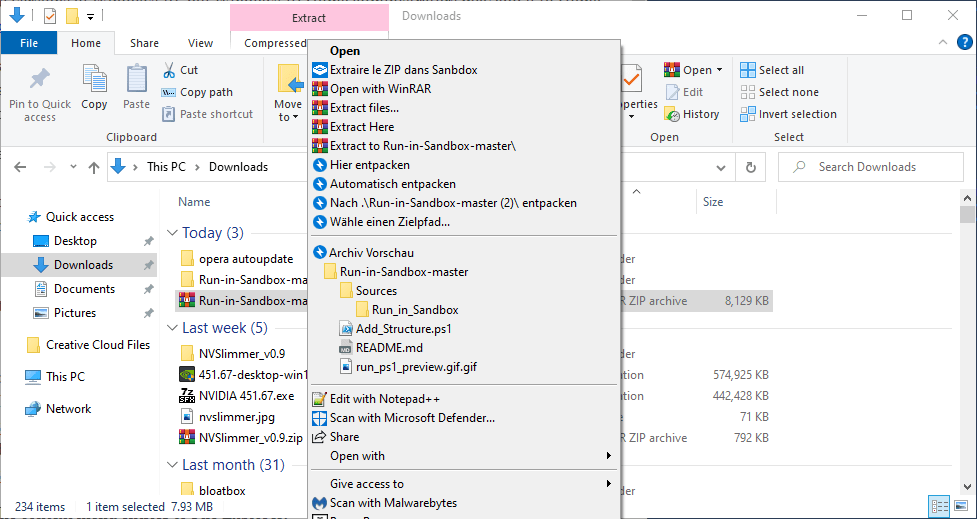Click the Paste clipboard icon

tap(136, 79)
